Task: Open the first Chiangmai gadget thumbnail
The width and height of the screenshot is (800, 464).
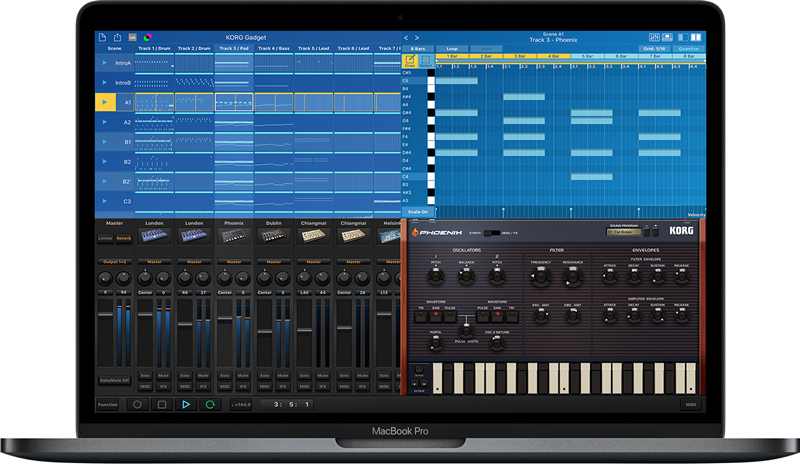Action: (313, 236)
